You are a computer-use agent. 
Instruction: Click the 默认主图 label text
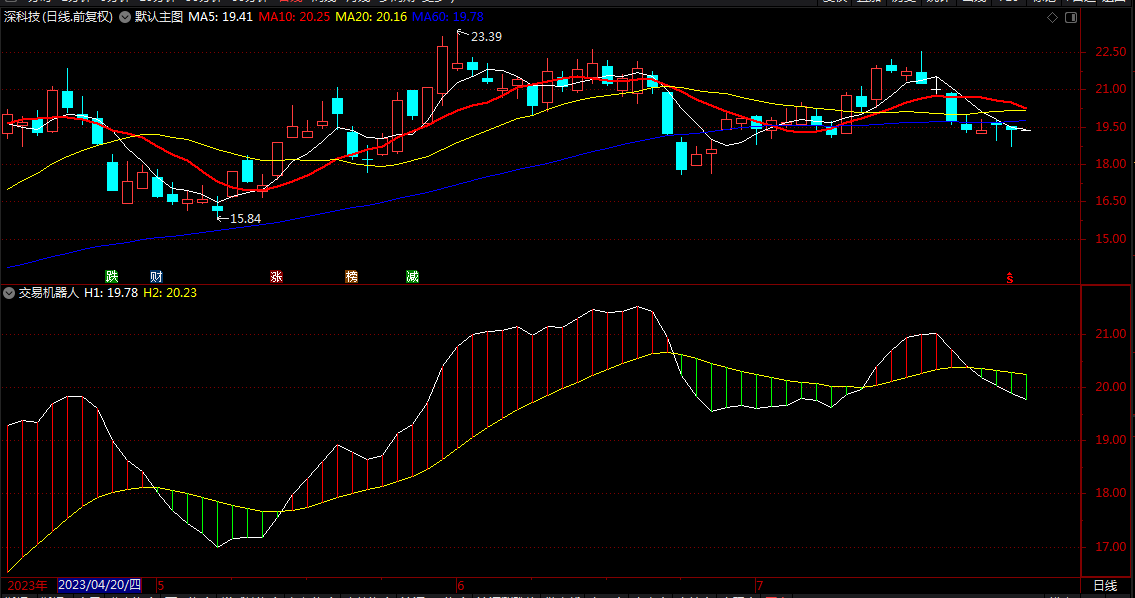pos(159,17)
